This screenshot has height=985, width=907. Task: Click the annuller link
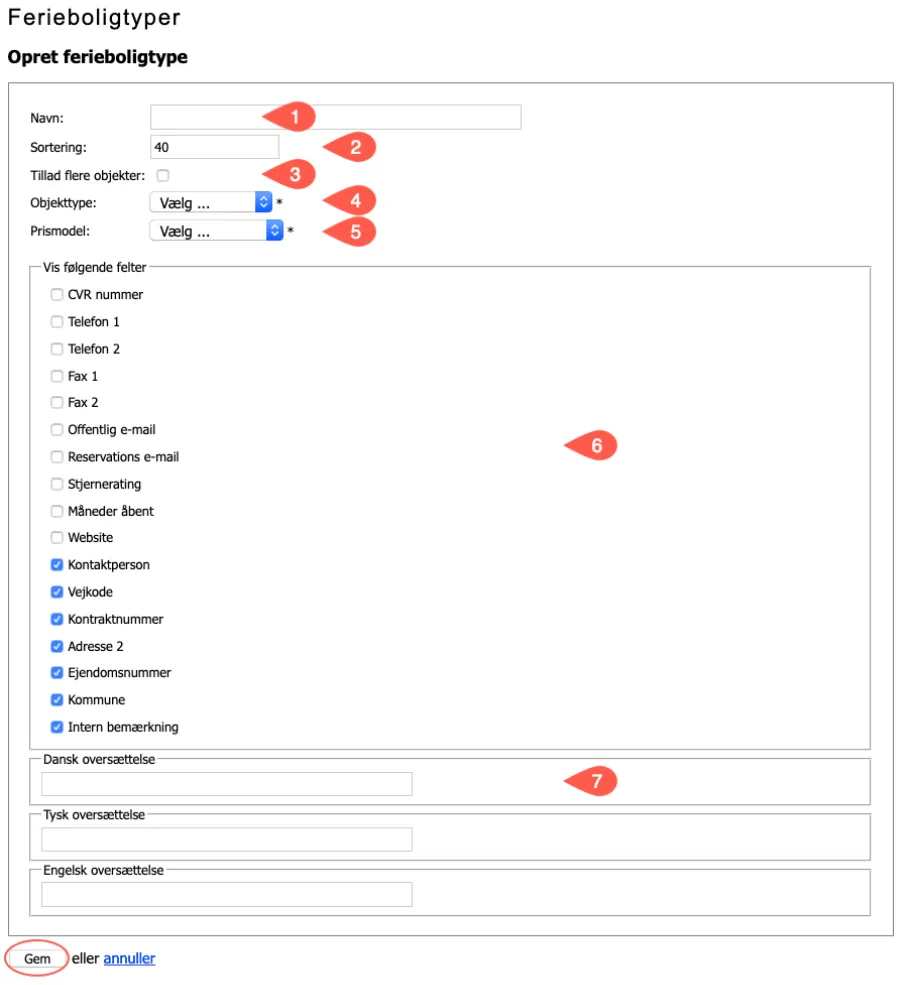[x=129, y=959]
